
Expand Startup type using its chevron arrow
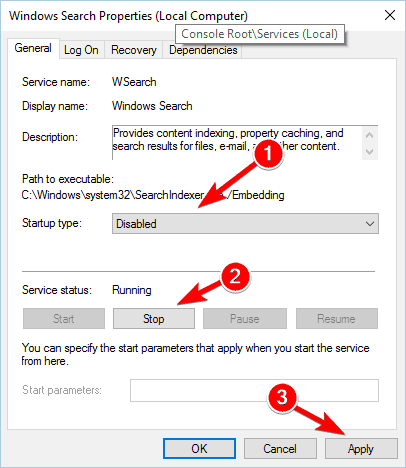coord(370,224)
